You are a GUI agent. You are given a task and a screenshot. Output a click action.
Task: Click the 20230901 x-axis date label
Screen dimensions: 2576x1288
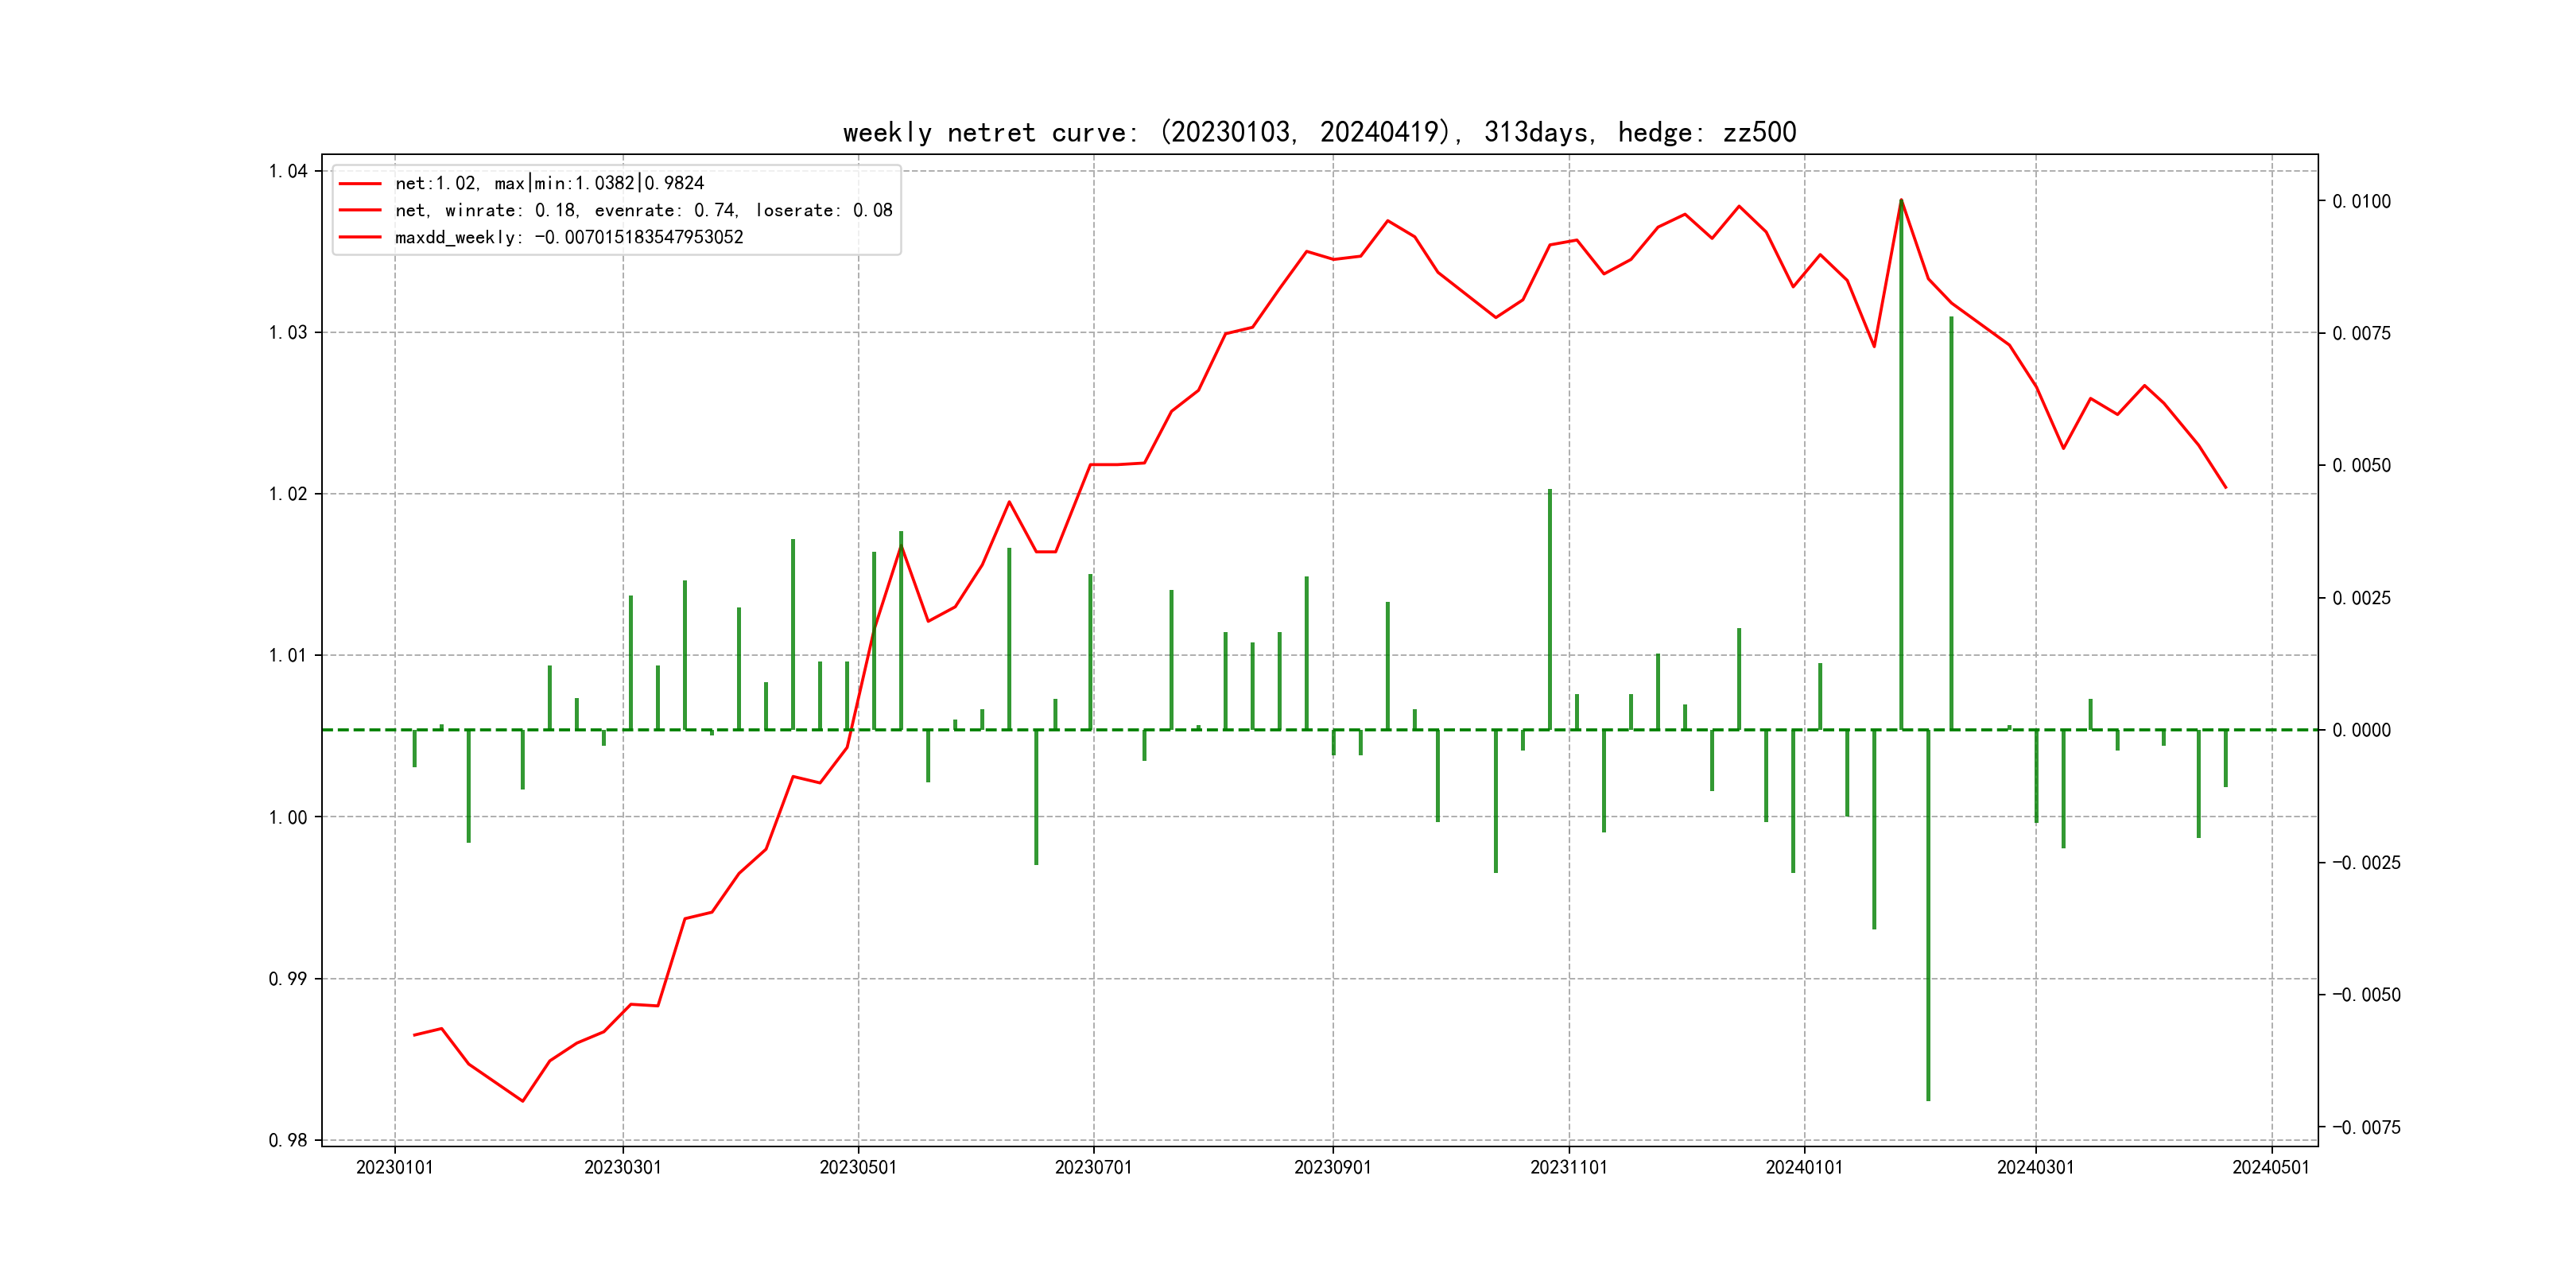[x=1332, y=1167]
